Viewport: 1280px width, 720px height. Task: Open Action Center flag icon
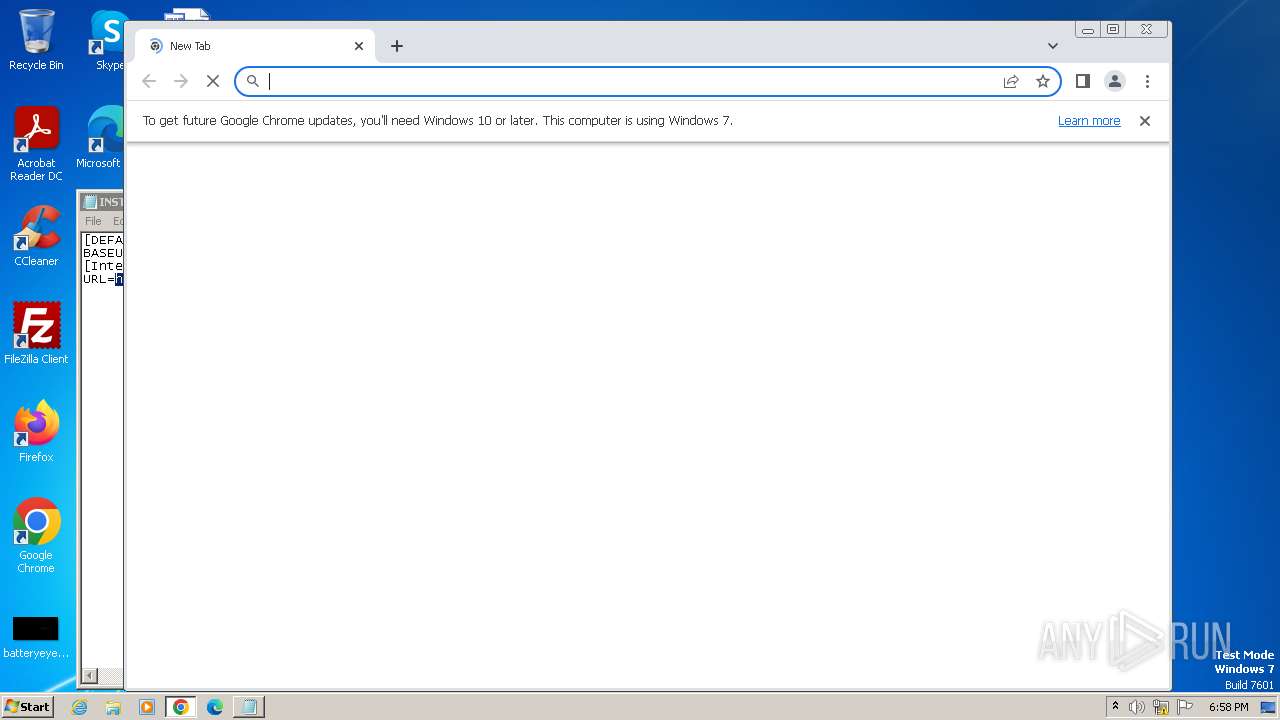1185,707
